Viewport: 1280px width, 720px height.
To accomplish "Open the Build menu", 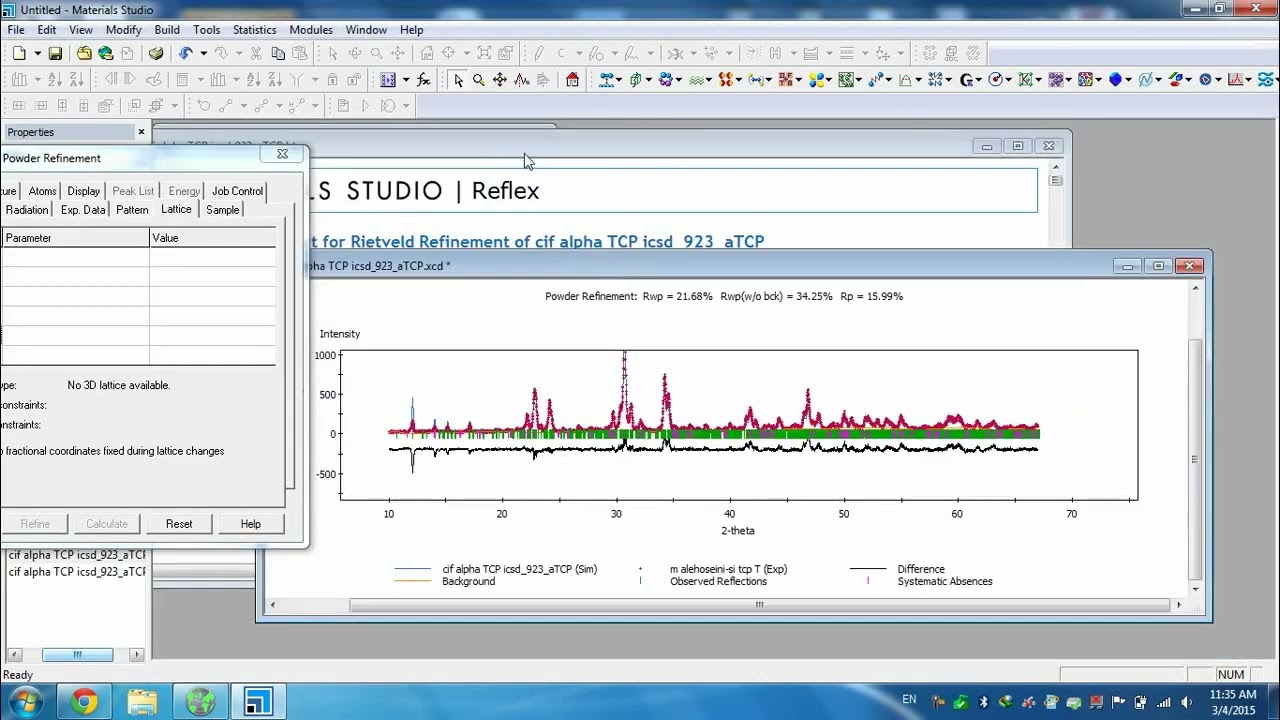I will pos(167,30).
